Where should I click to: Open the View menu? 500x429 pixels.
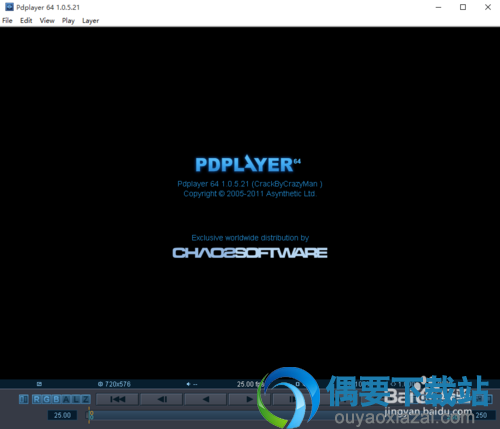[47, 21]
